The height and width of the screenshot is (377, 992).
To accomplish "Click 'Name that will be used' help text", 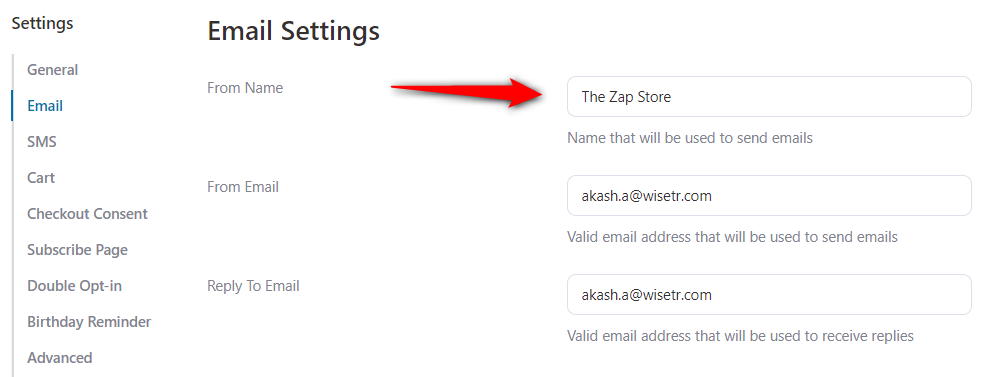I will [x=690, y=137].
